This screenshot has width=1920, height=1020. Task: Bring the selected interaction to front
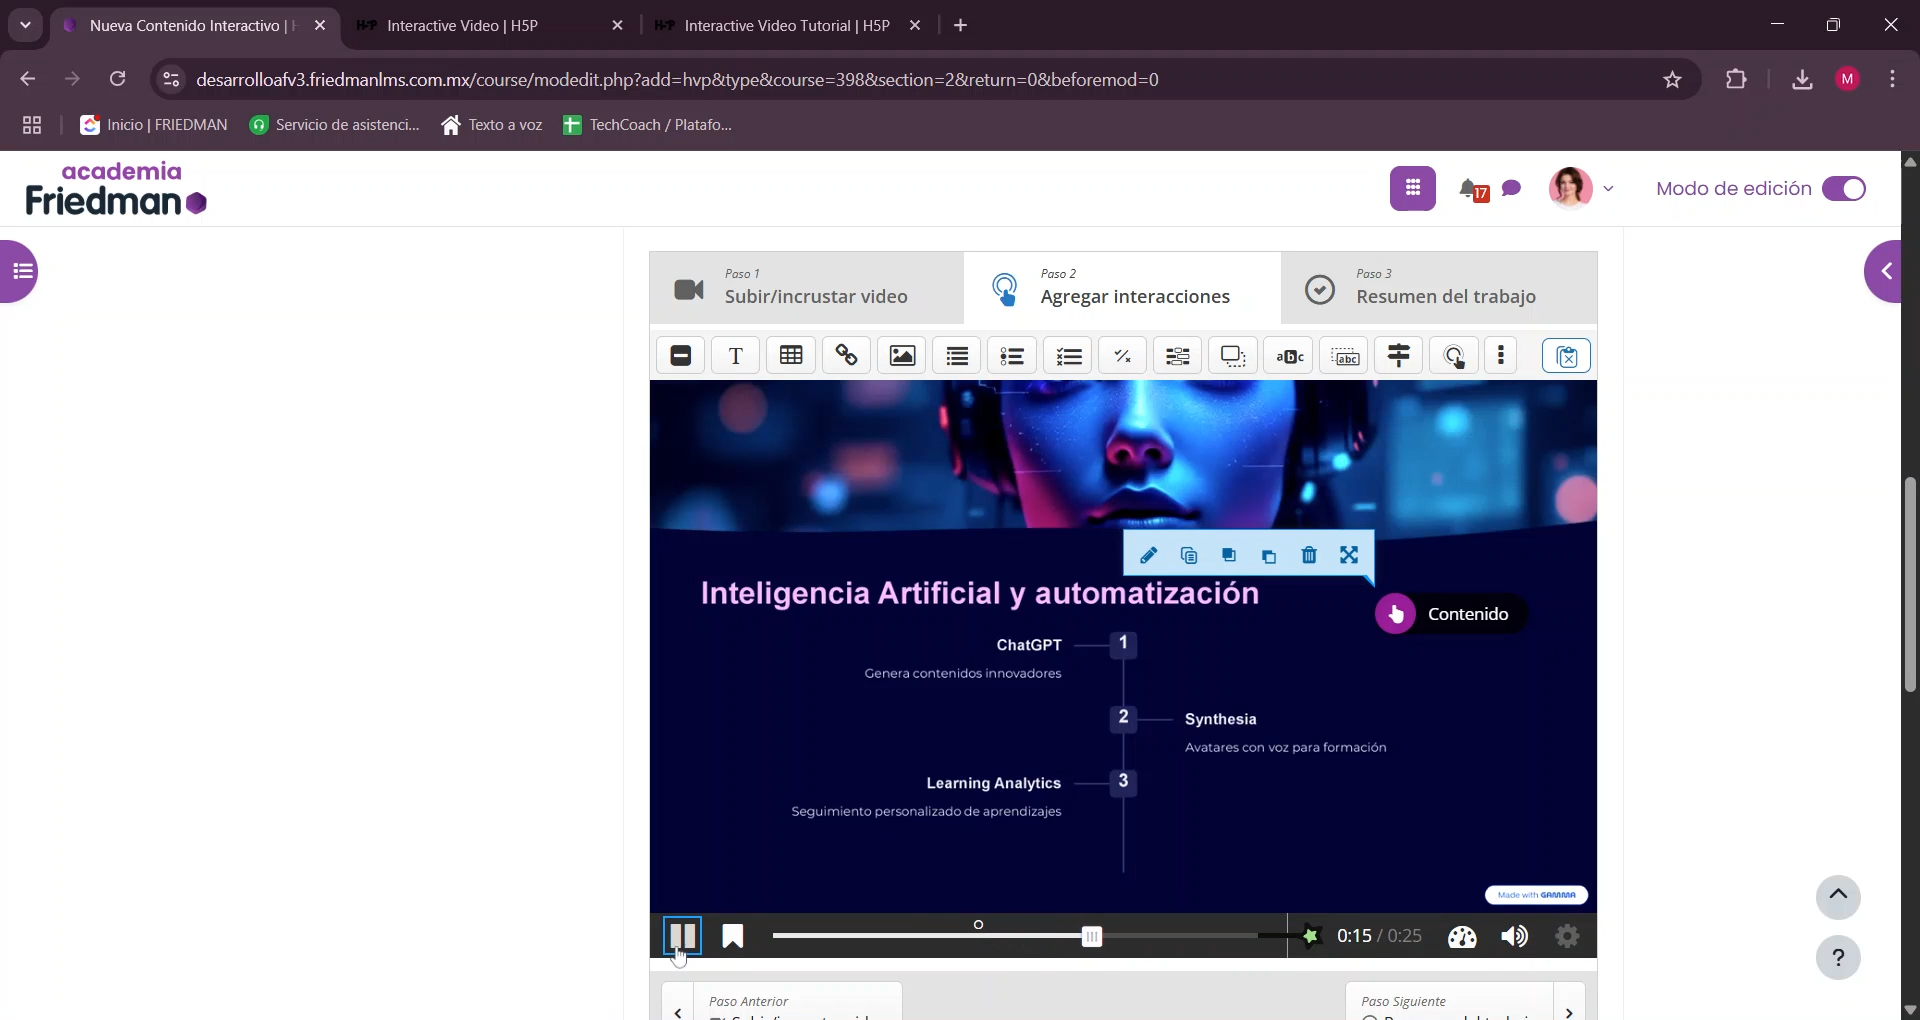pos(1229,556)
